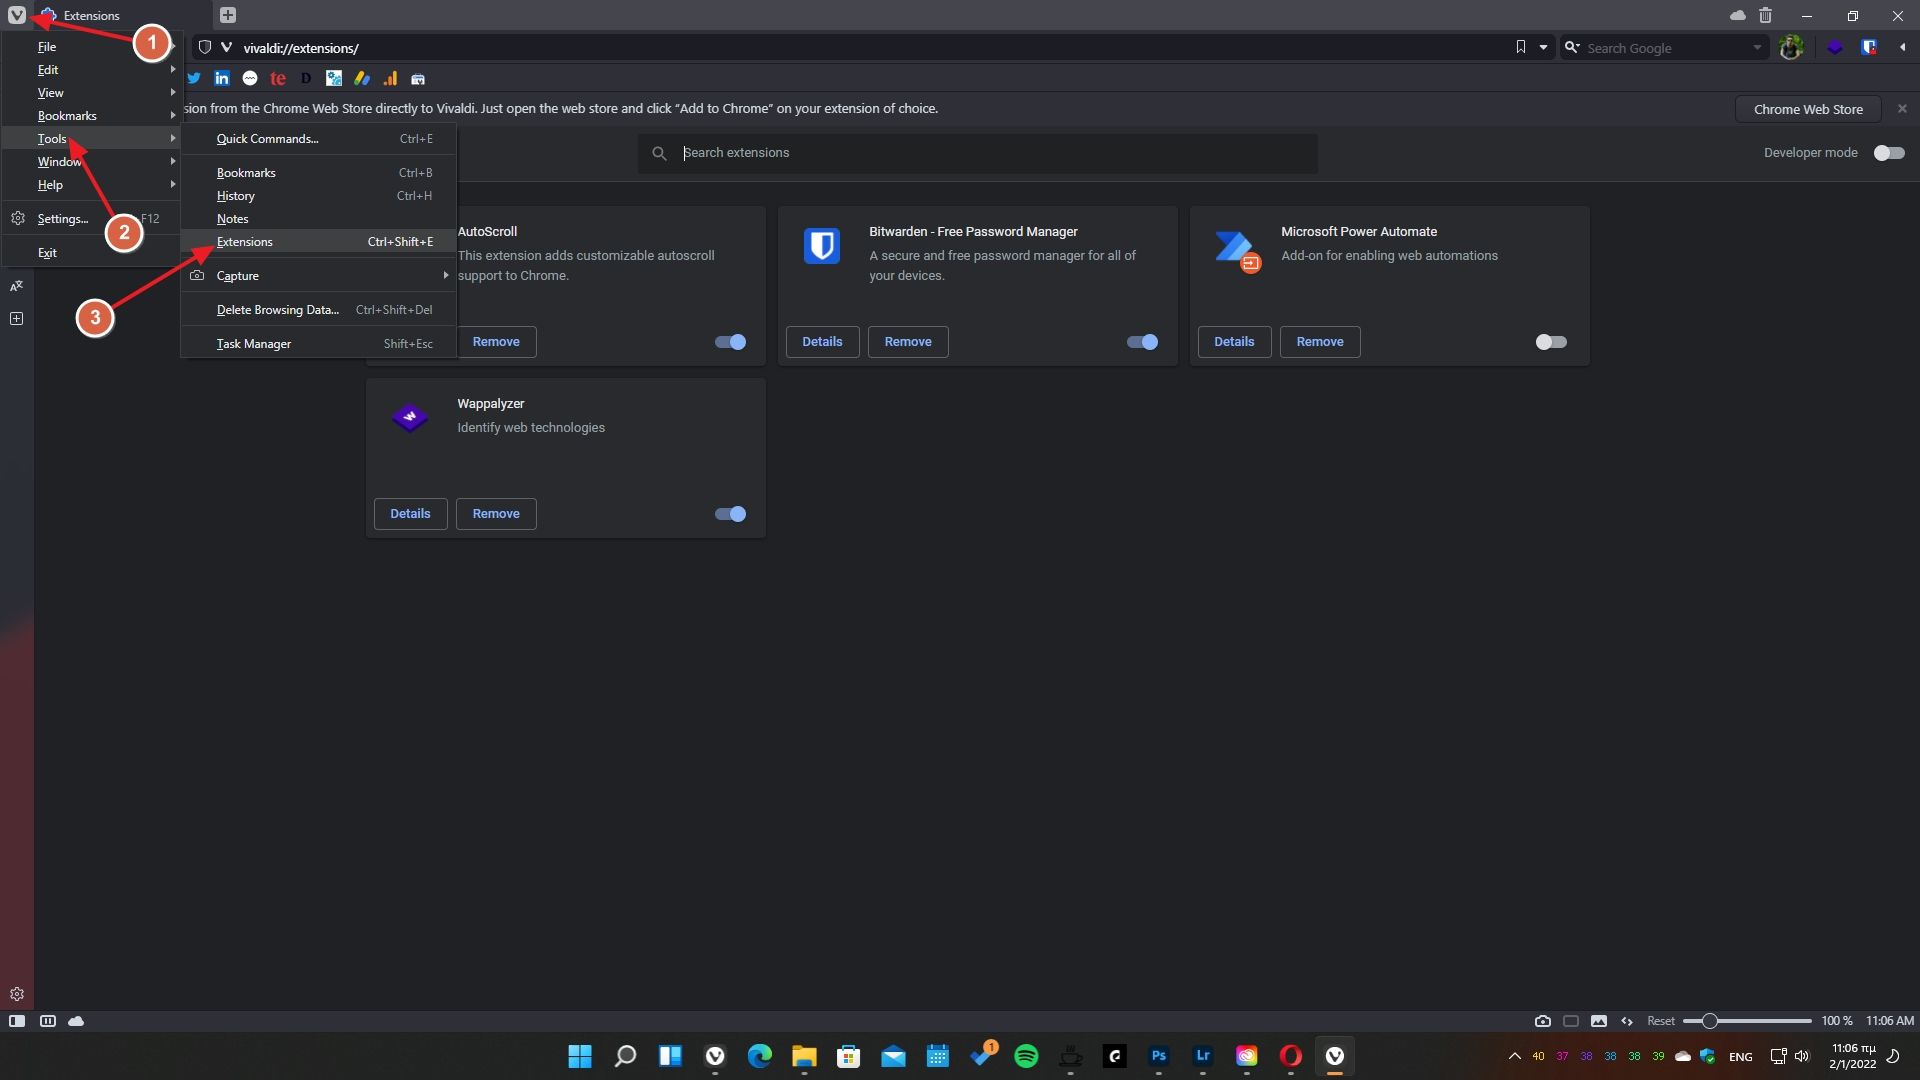
Task: Click the Wappalyzer extension toolbar icon
Action: 1834,47
